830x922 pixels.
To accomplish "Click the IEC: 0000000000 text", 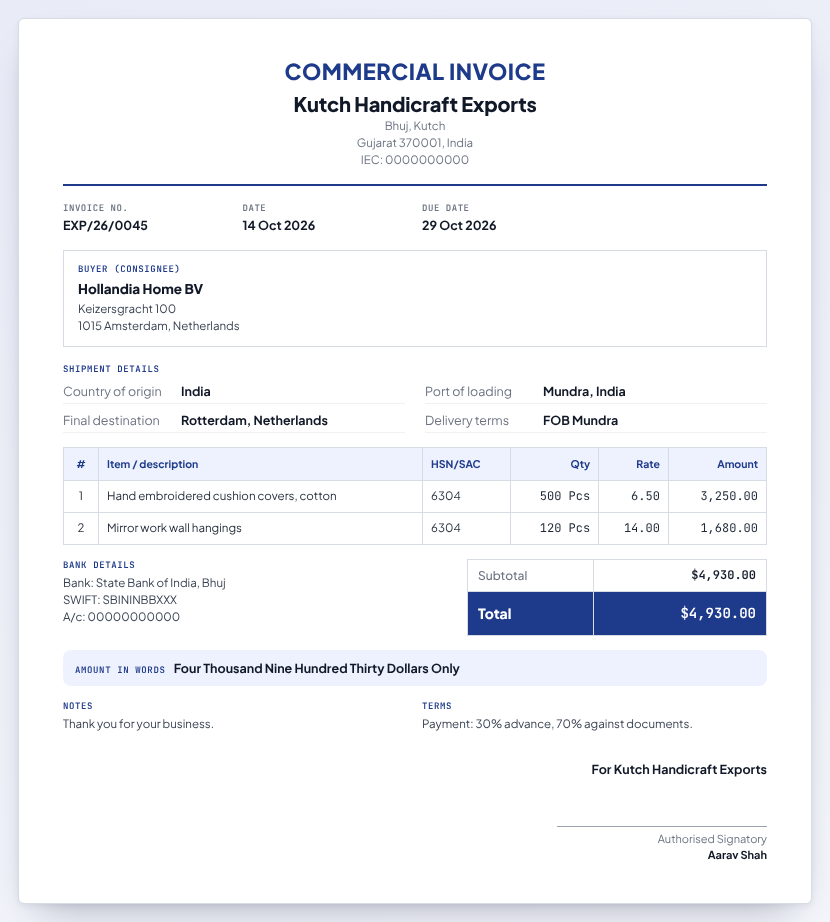I will click(415, 160).
